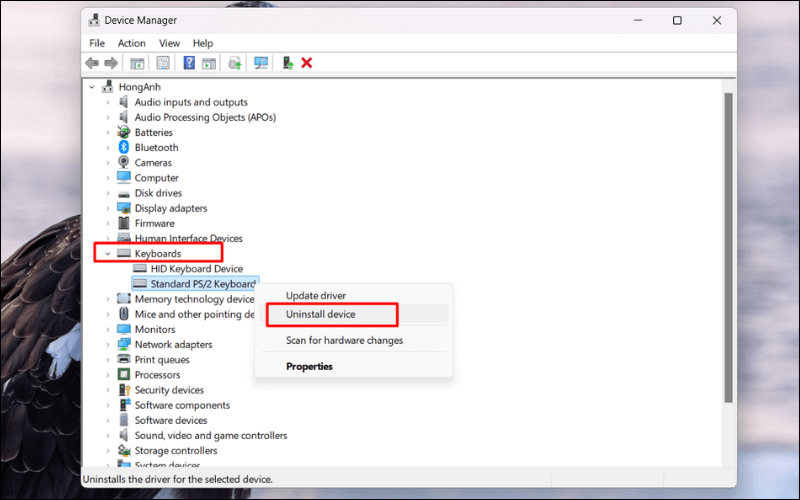Select the Processors icon
This screenshot has height=500, width=800.
pos(123,374)
